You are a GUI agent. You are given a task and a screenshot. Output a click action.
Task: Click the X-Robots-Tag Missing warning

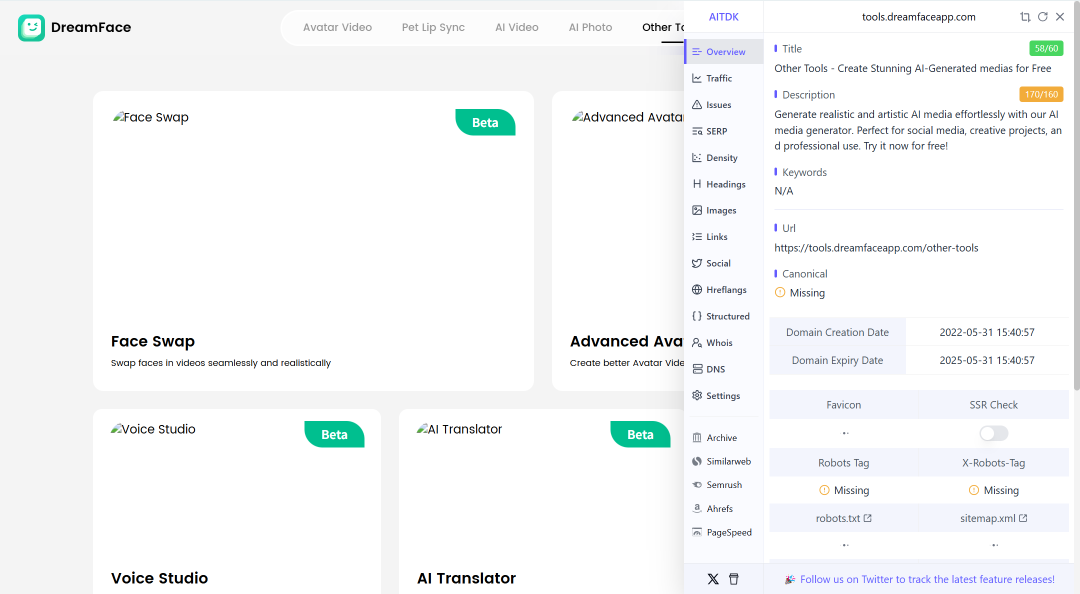click(x=993, y=491)
